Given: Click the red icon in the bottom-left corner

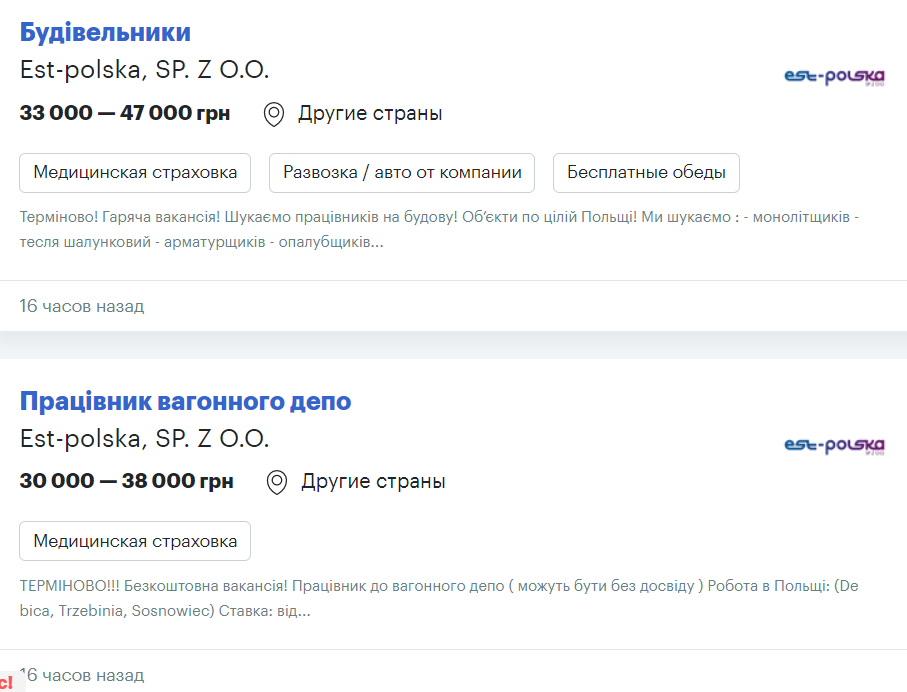Looking at the screenshot, I should (x=7, y=682).
